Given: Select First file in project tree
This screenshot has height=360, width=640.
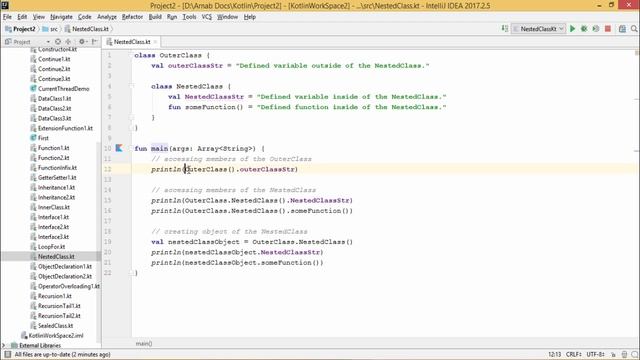Looking at the screenshot, I should 43,138.
